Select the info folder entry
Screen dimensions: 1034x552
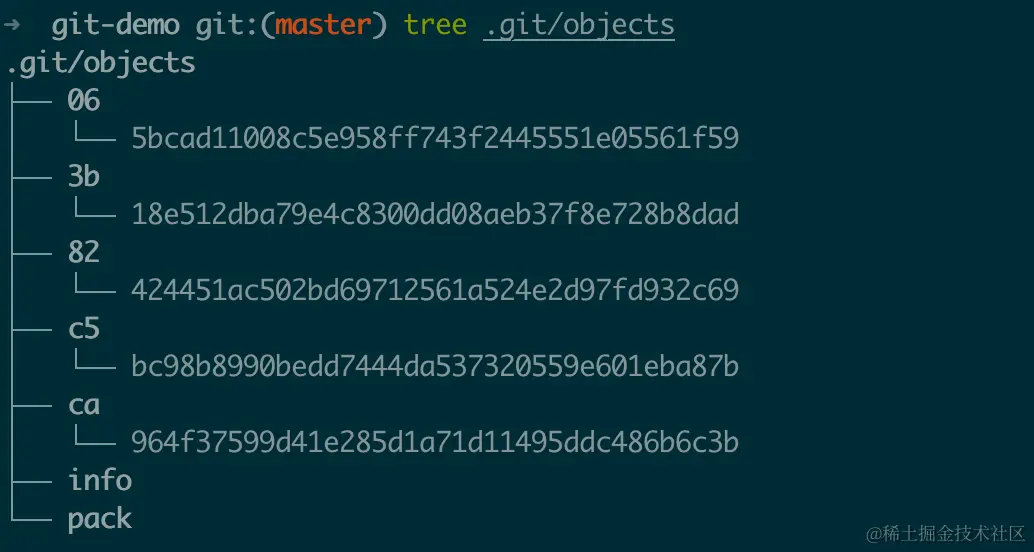click(x=100, y=480)
